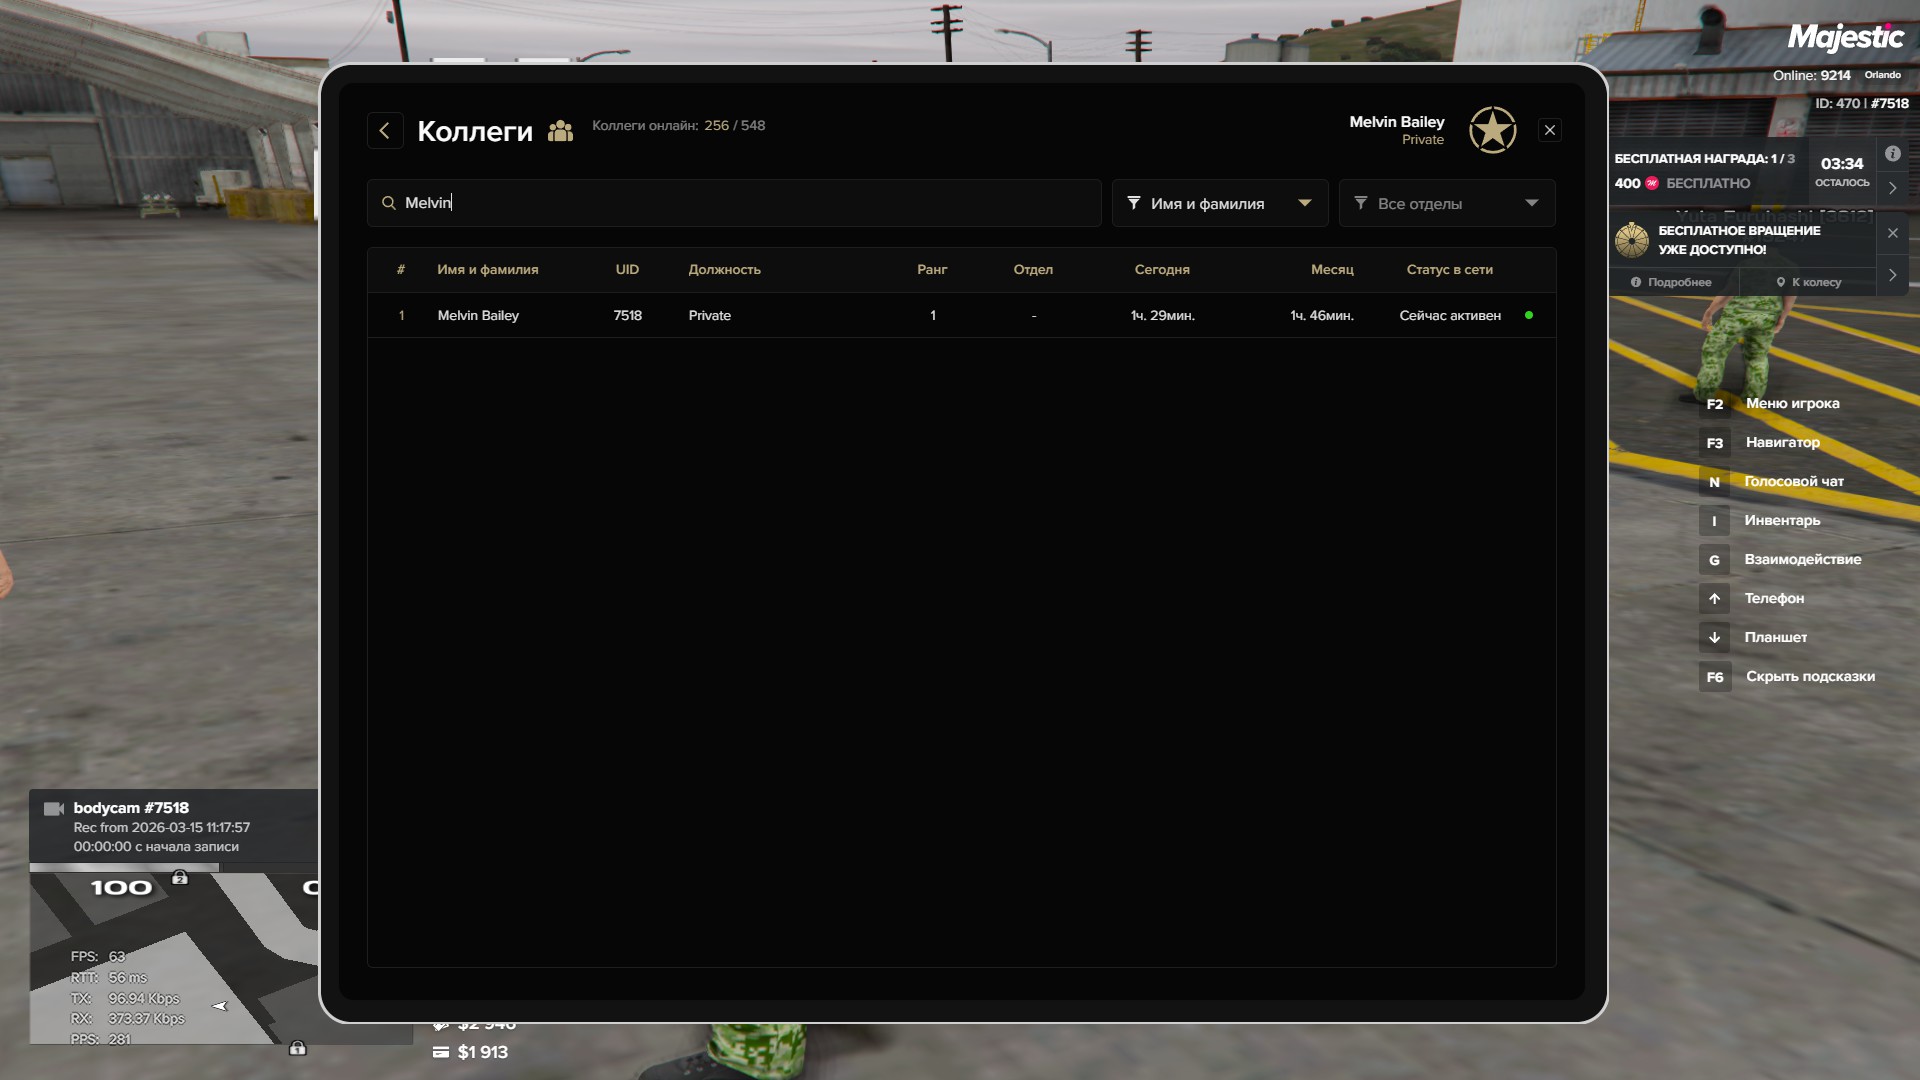Select the Melvin Bailey table row

click(960, 316)
